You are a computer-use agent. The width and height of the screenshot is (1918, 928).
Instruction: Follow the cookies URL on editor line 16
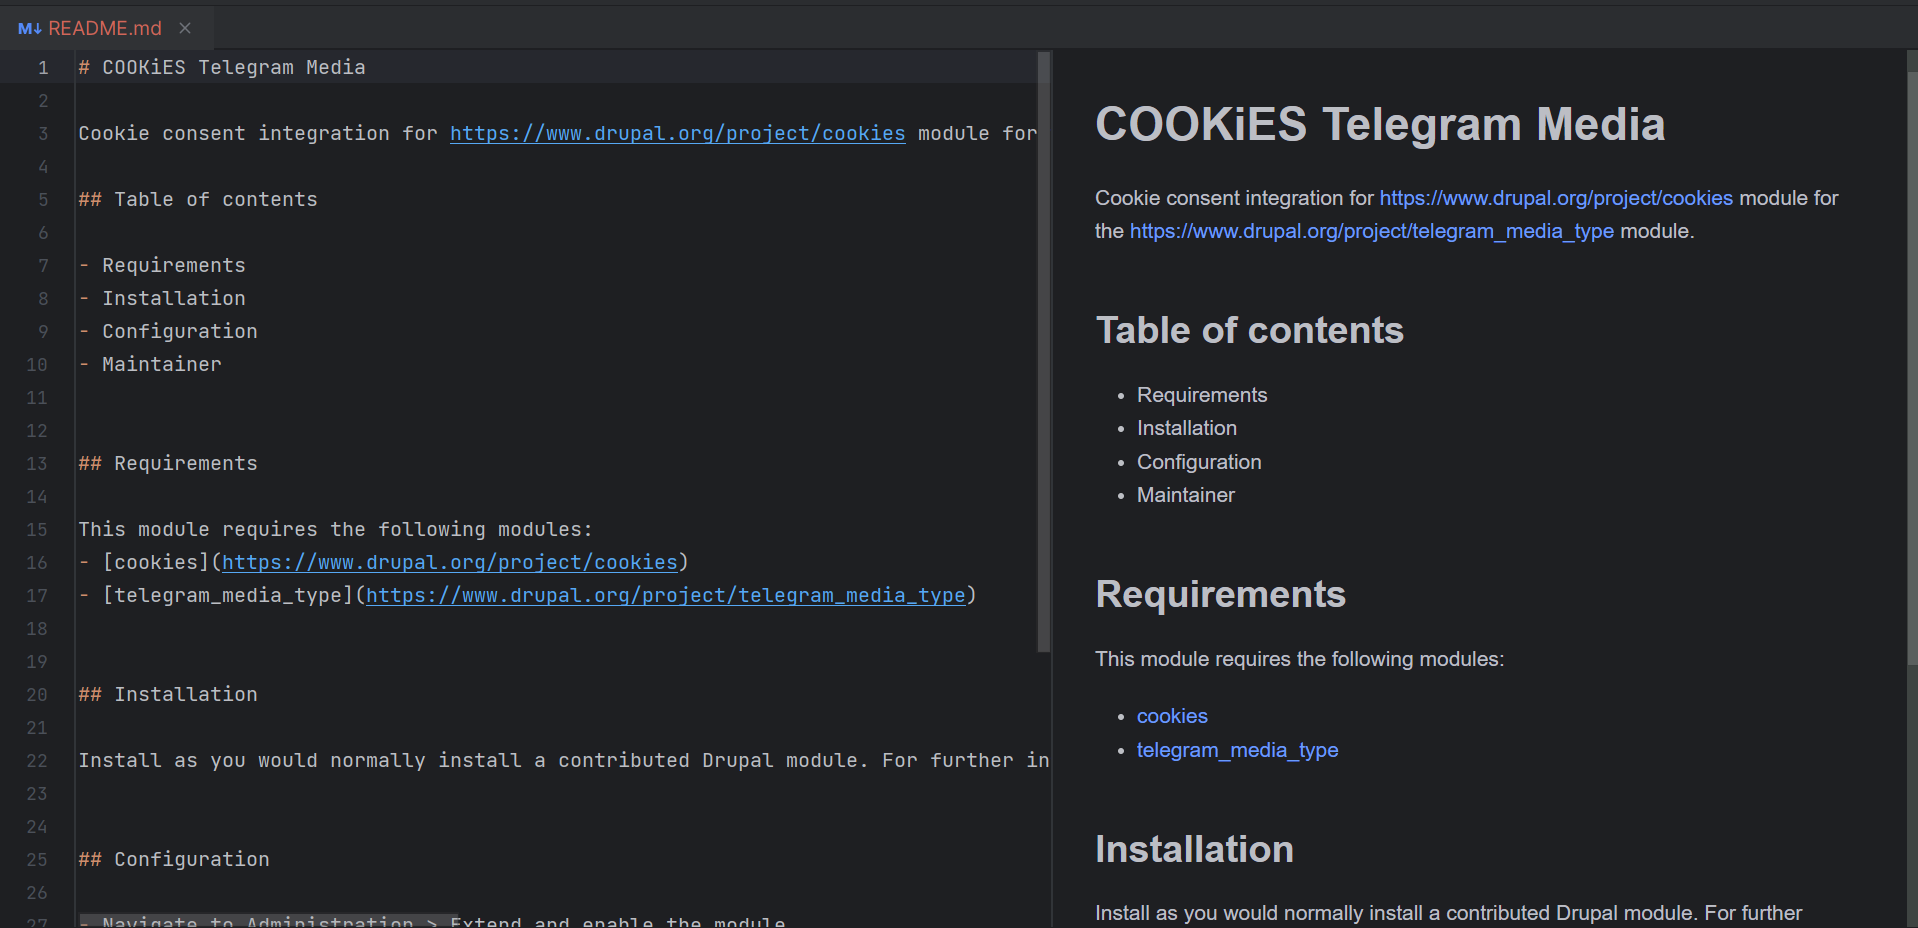click(x=449, y=562)
